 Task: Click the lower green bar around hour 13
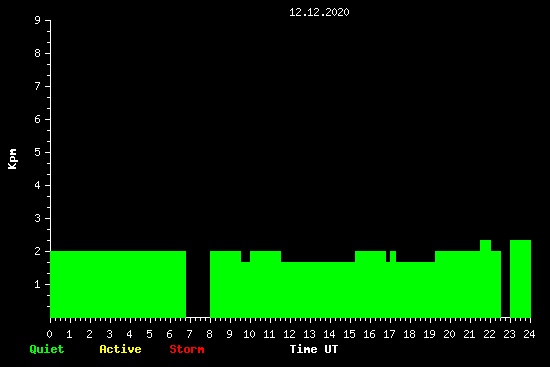coord(318,290)
